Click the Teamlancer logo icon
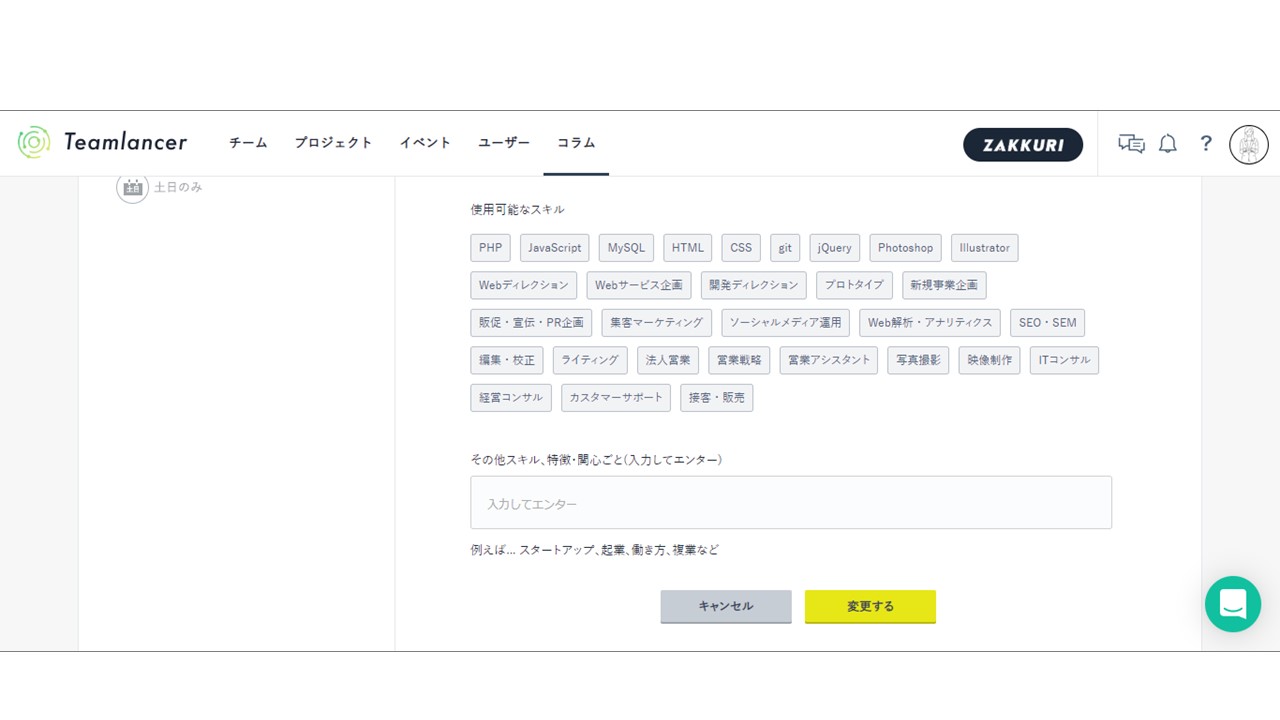Screen dimensions: 1280x720 [34, 143]
